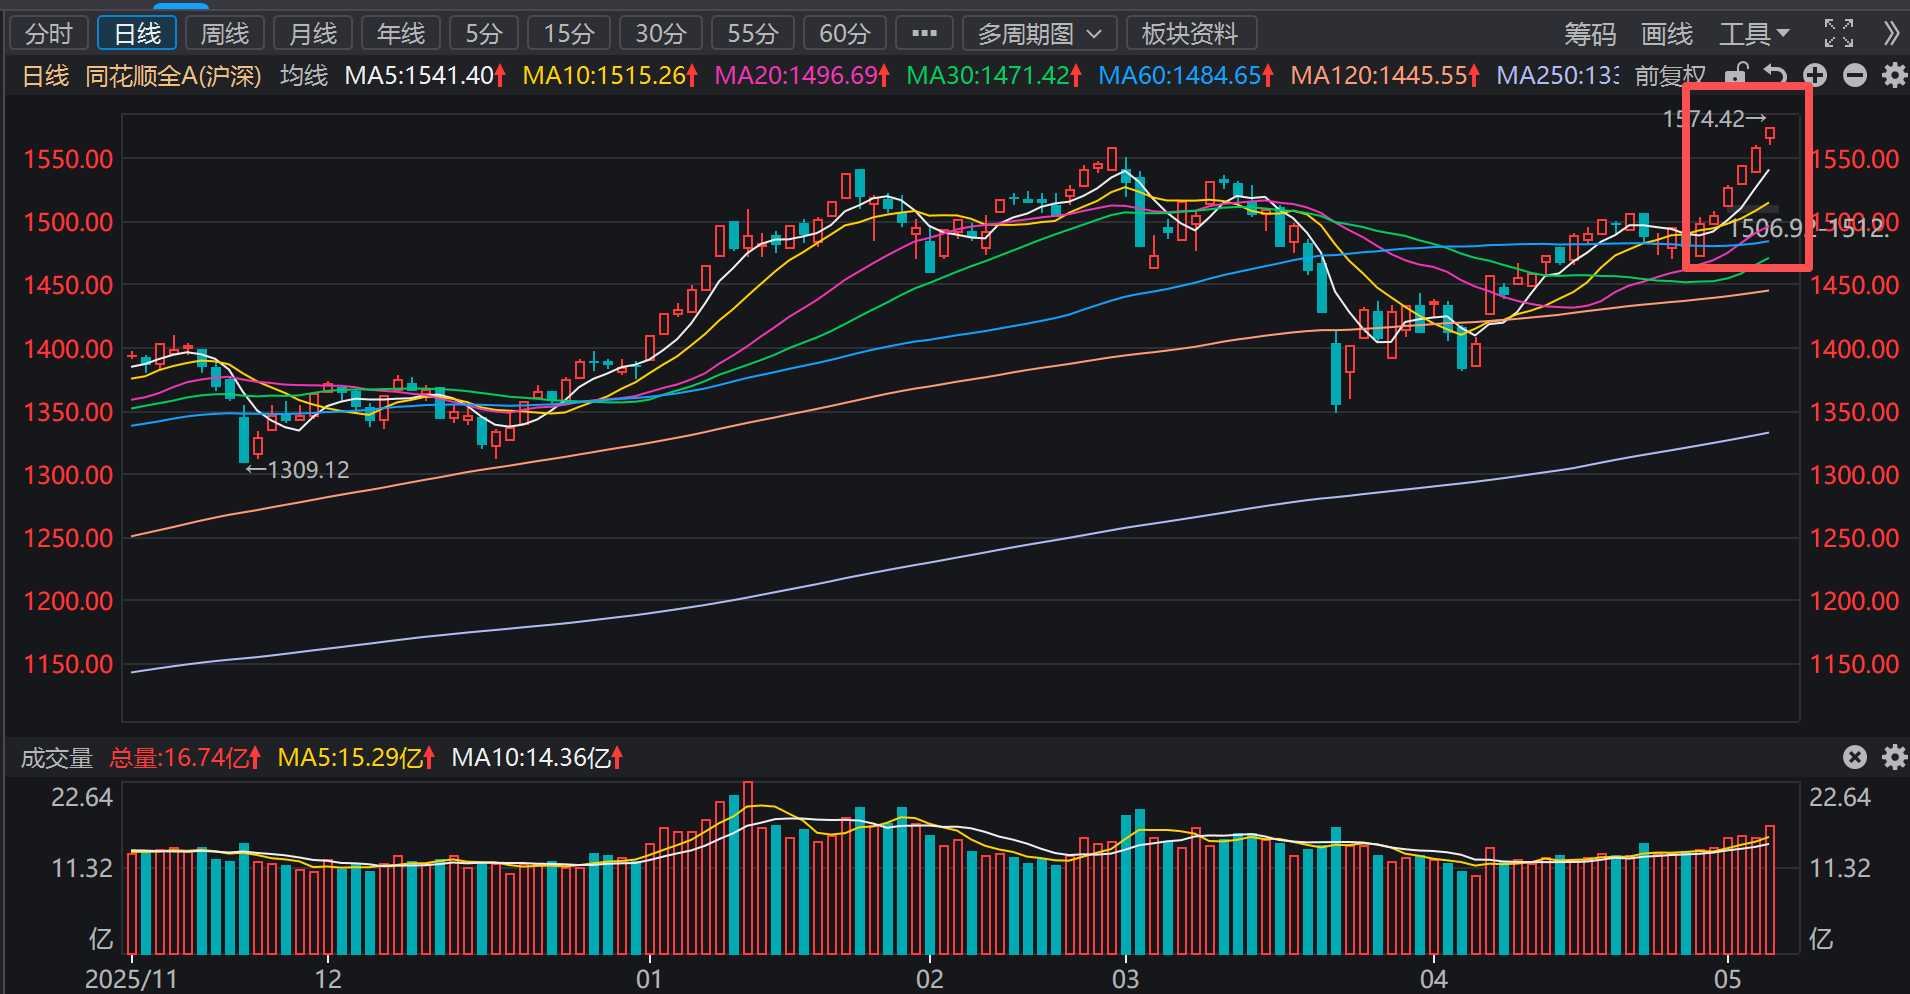Click the 画线 drawing button
The height and width of the screenshot is (994, 1910).
1667,34
